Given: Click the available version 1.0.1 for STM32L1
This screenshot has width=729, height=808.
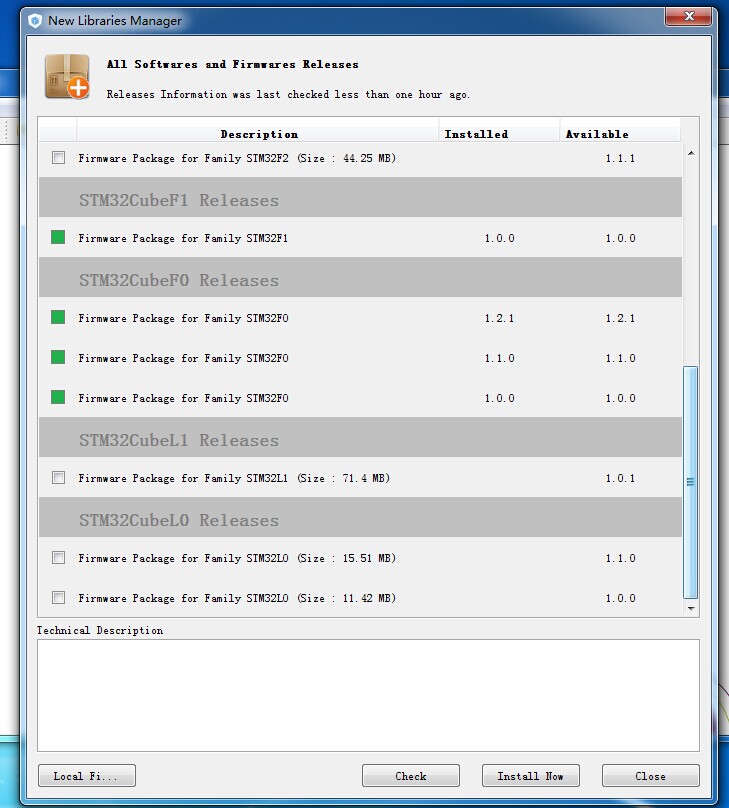Looking at the screenshot, I should pyautogui.click(x=620, y=478).
